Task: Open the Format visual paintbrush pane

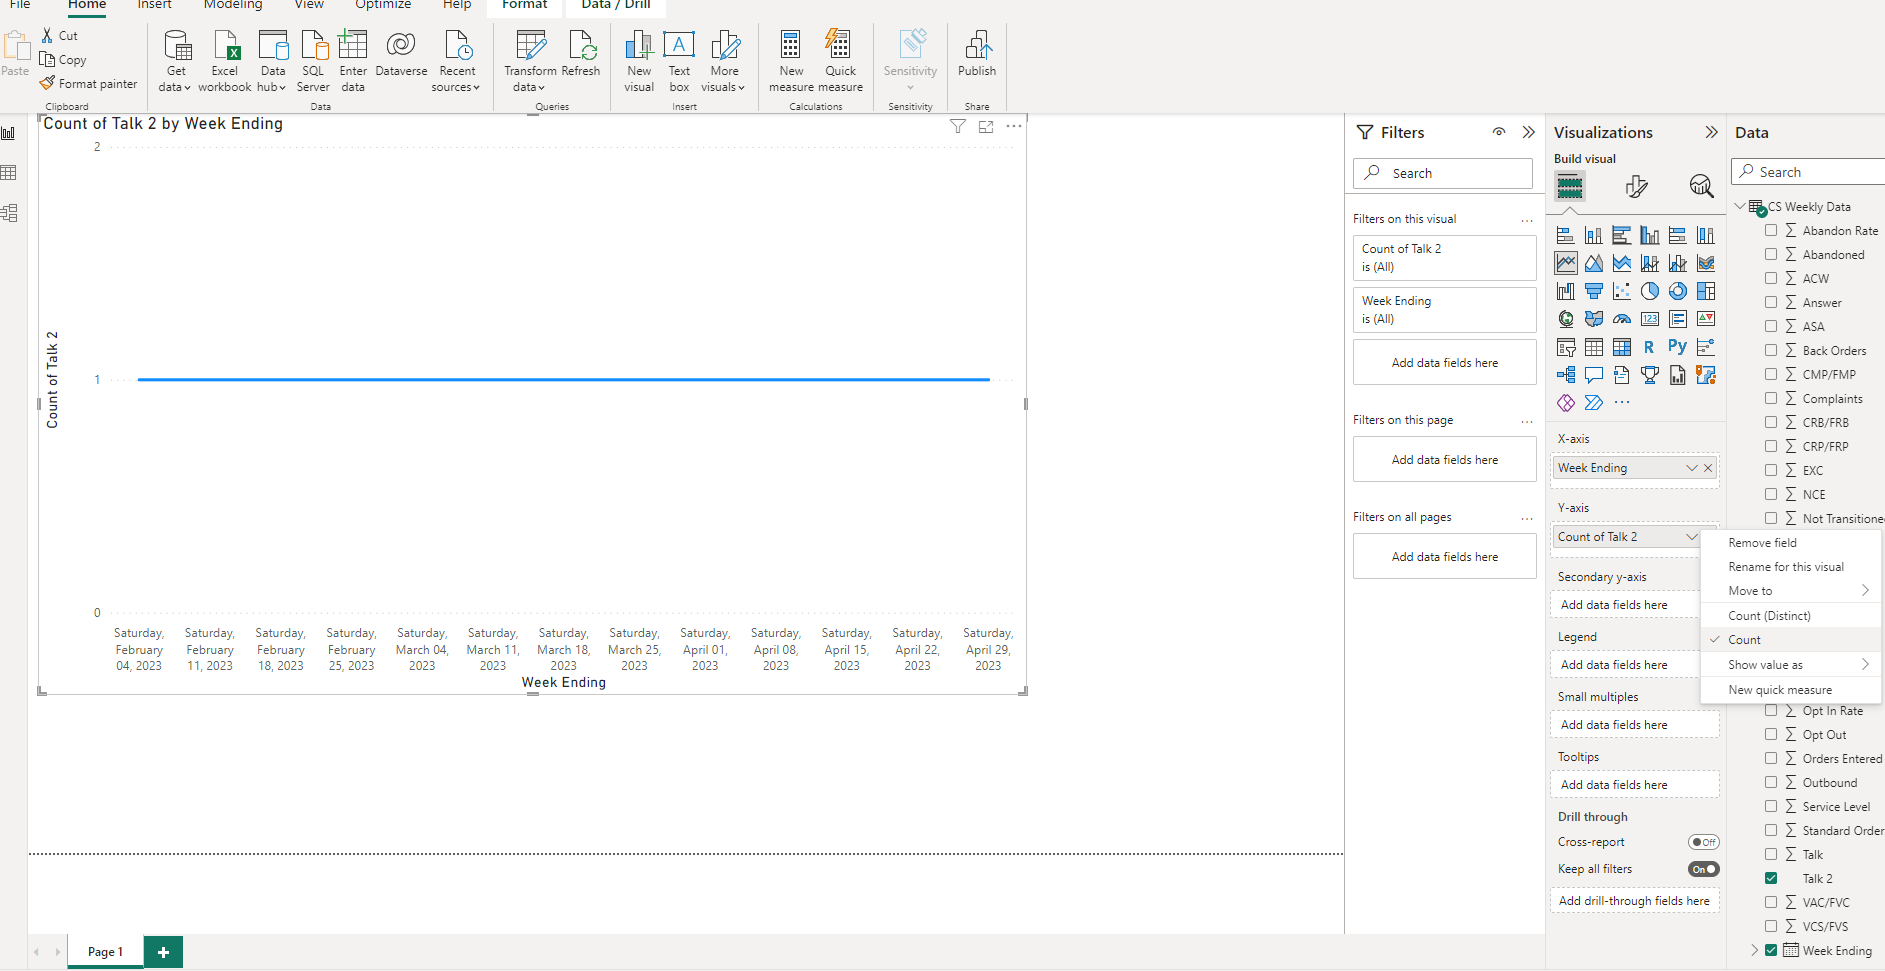Action: (1636, 186)
